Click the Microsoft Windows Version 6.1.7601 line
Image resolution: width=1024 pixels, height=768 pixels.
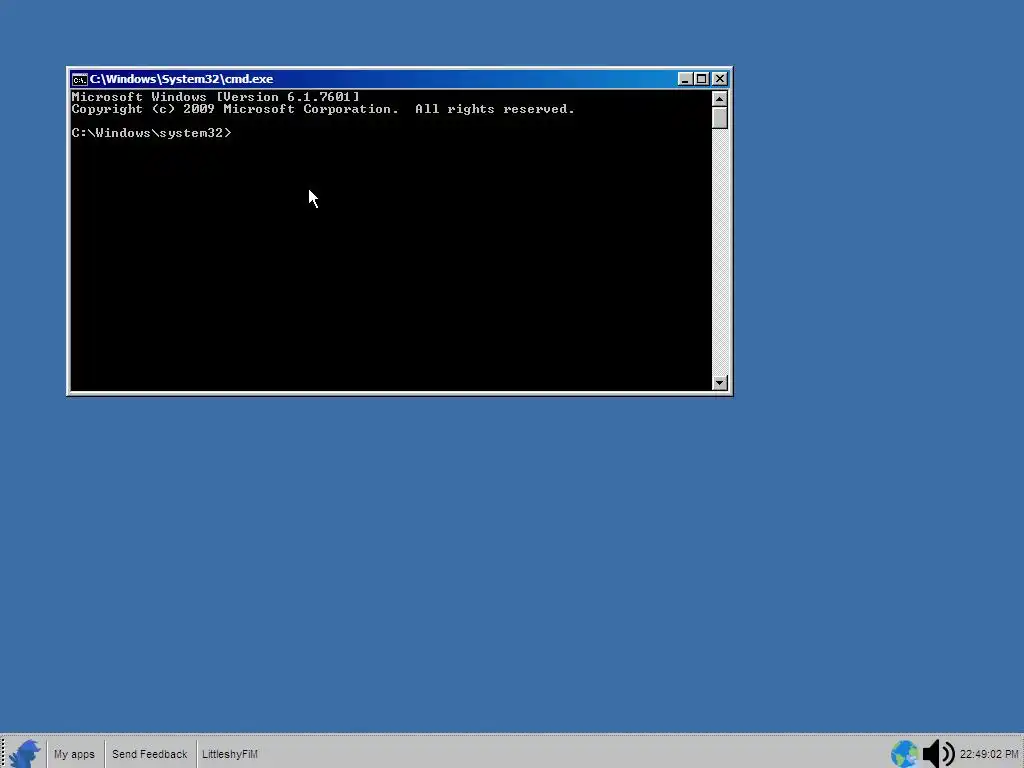pyautogui.click(x=216, y=97)
